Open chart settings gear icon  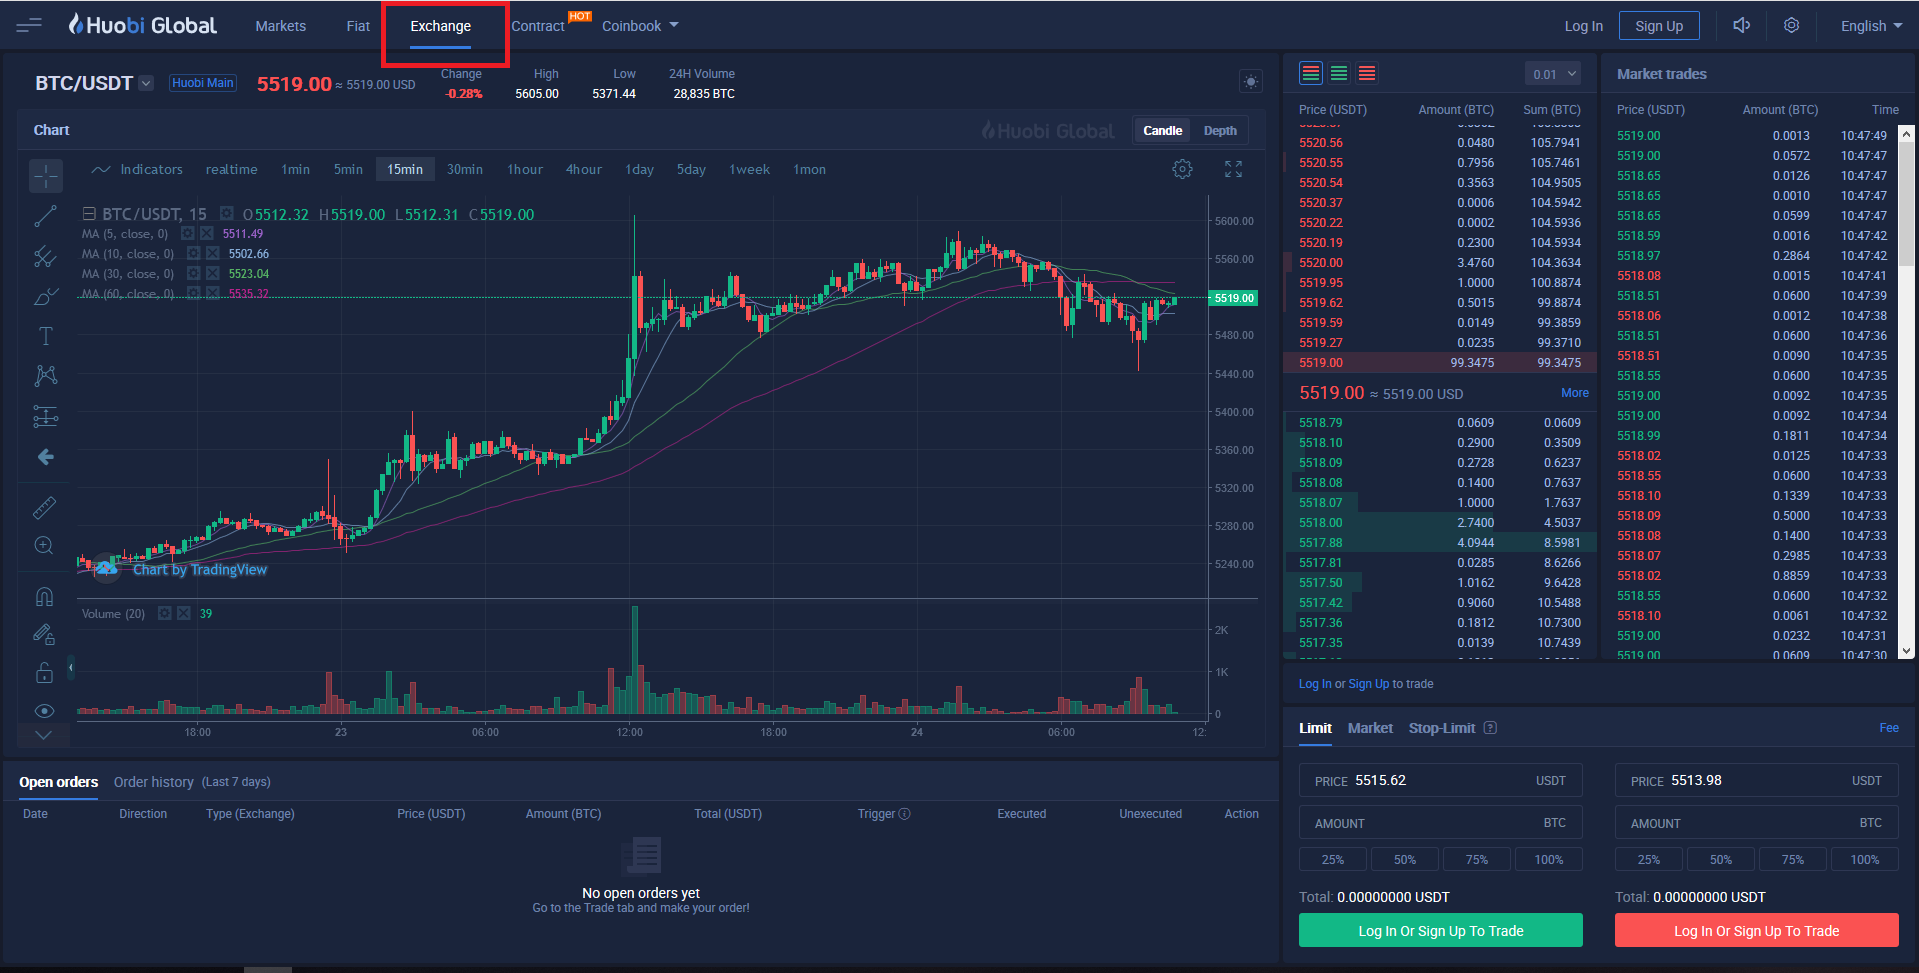1182,169
